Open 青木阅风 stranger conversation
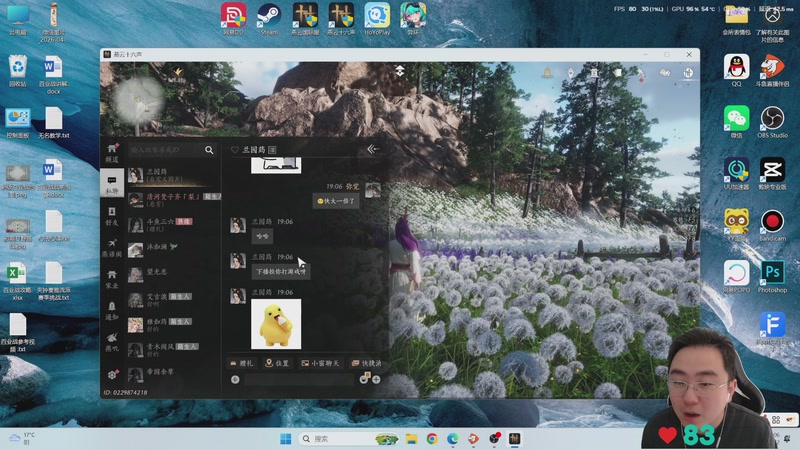This screenshot has width=800, height=450. click(x=173, y=350)
